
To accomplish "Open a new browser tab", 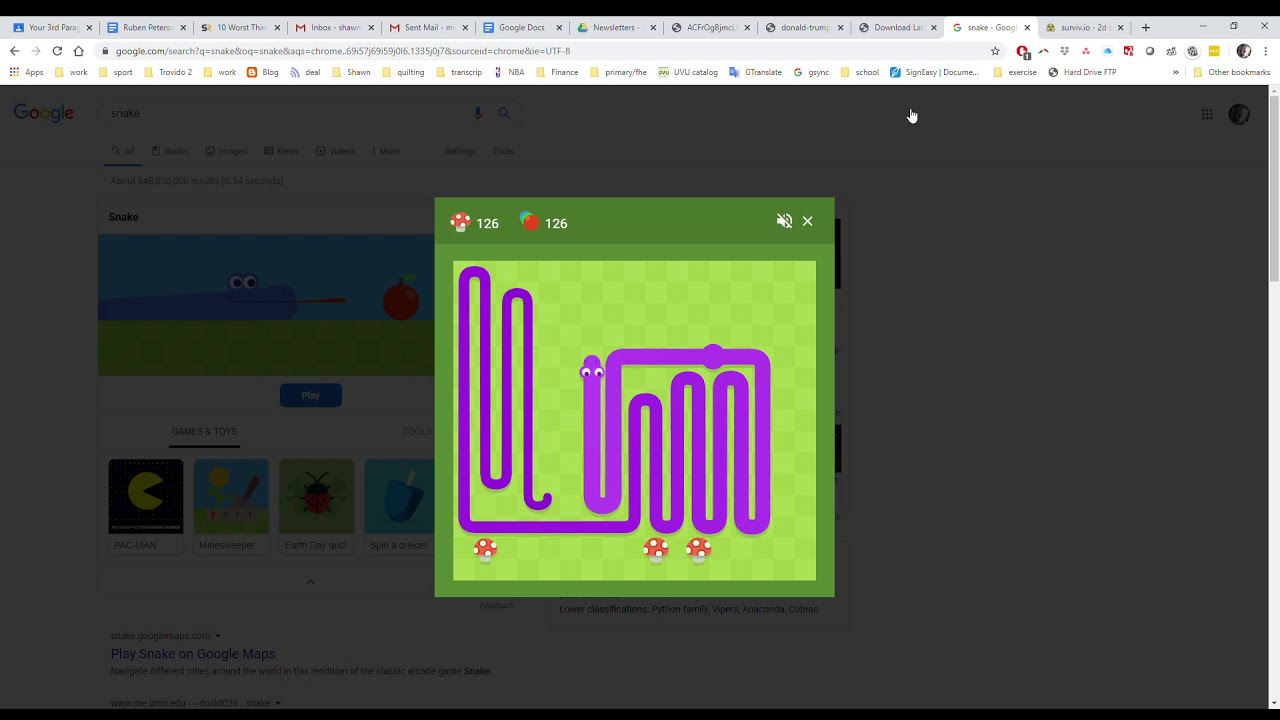I will [1146, 28].
